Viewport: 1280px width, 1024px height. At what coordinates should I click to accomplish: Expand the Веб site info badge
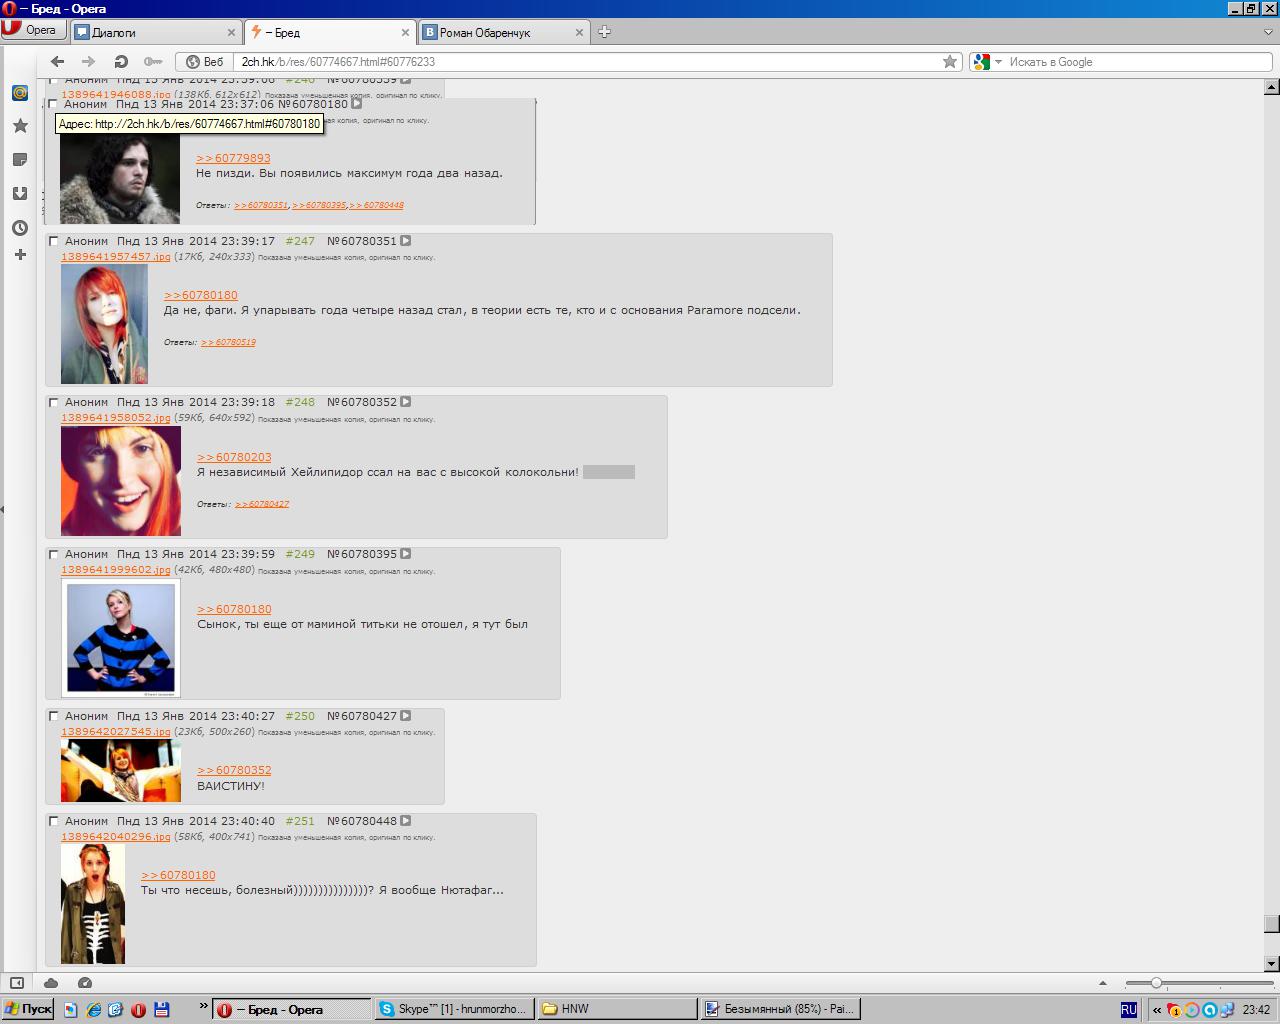pos(206,62)
